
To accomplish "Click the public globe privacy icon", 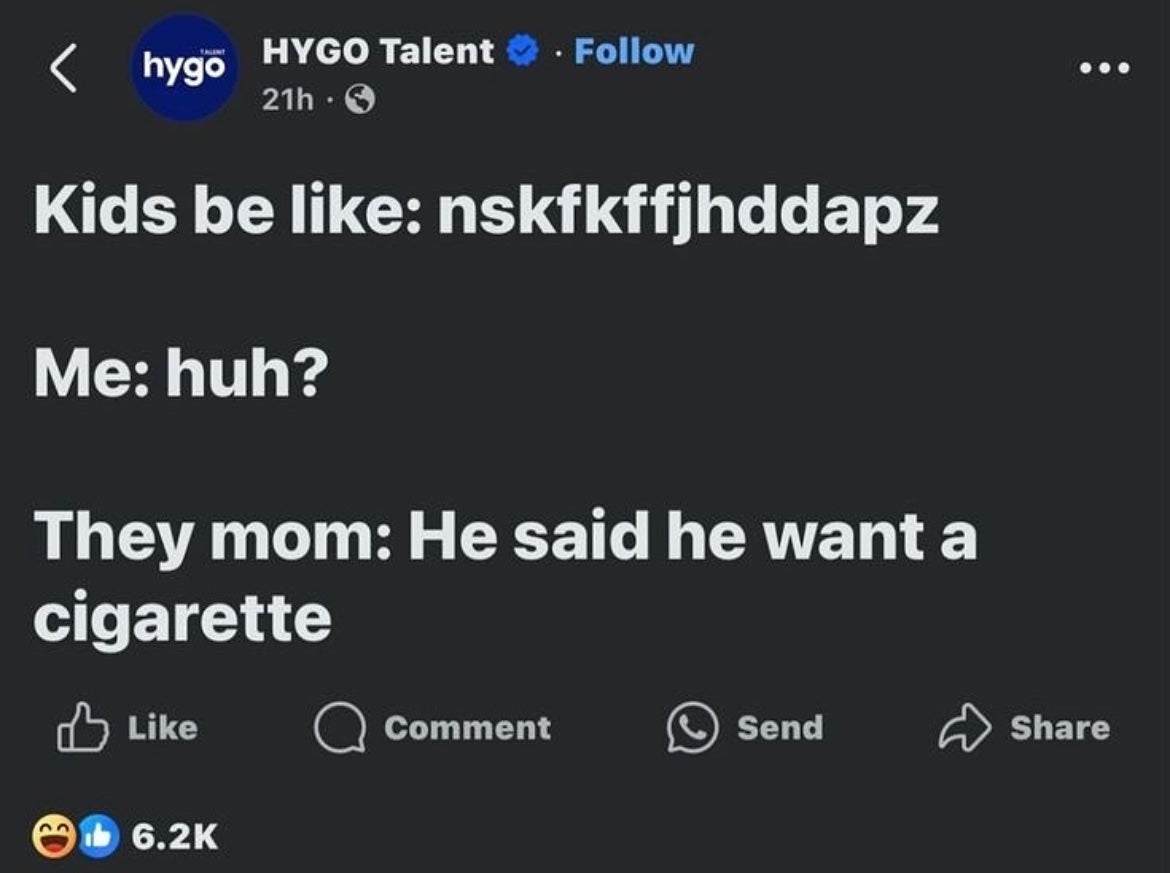I will point(360,99).
